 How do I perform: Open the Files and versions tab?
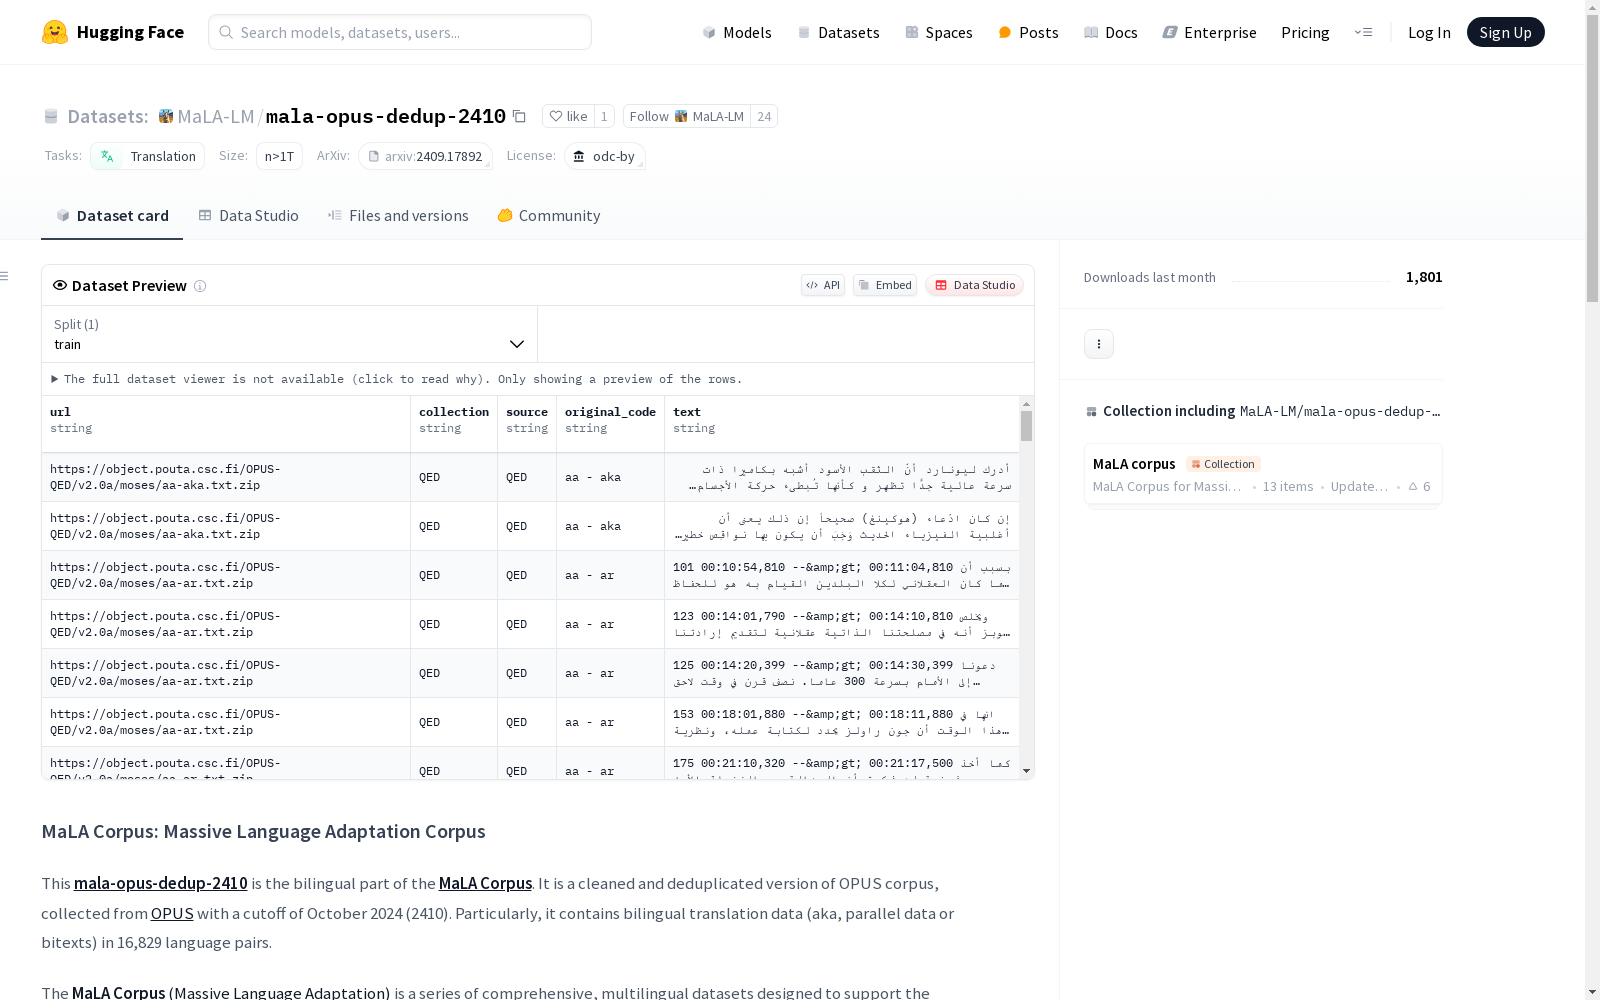click(398, 216)
